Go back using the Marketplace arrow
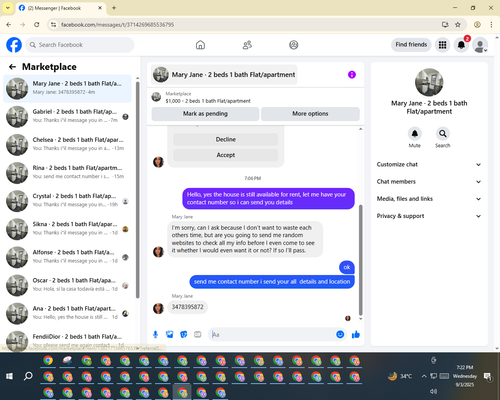The width and height of the screenshot is (500, 400). point(12,67)
